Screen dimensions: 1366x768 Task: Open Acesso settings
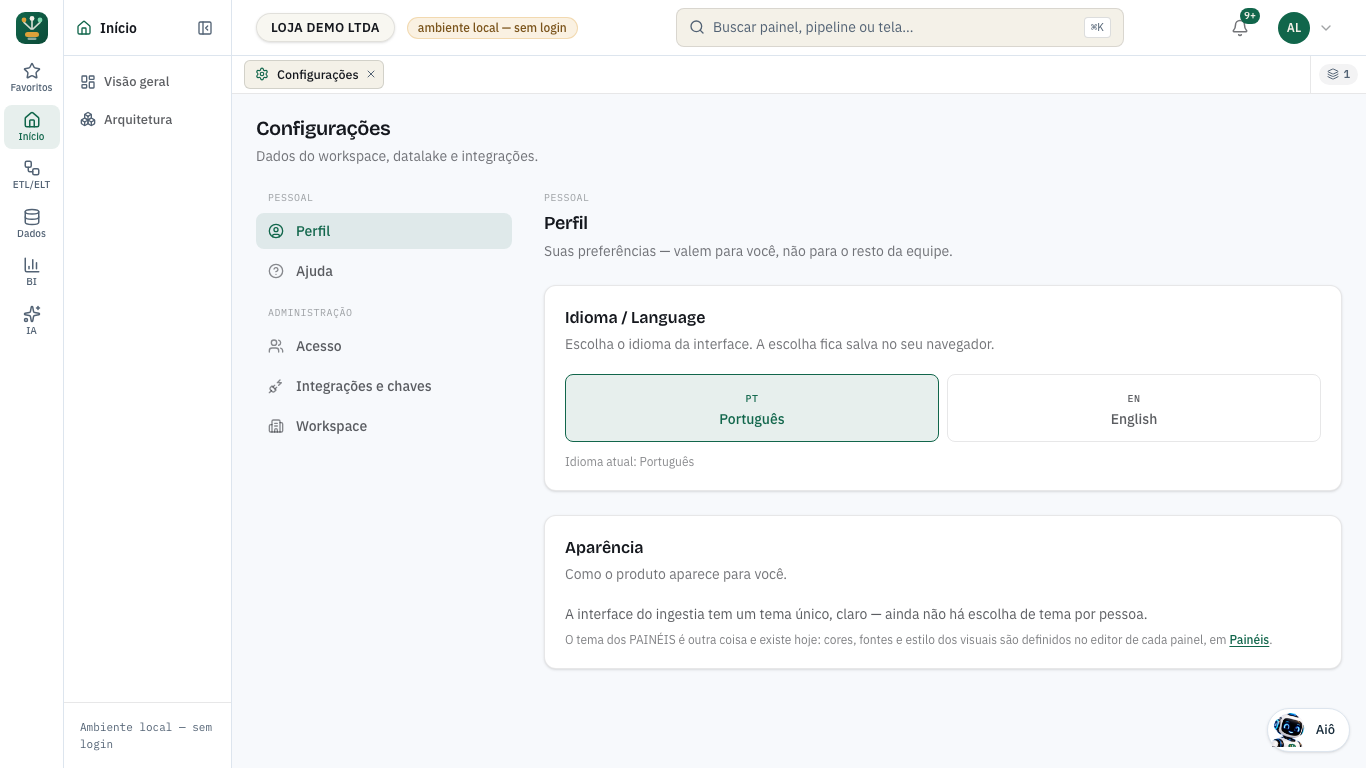pos(384,346)
